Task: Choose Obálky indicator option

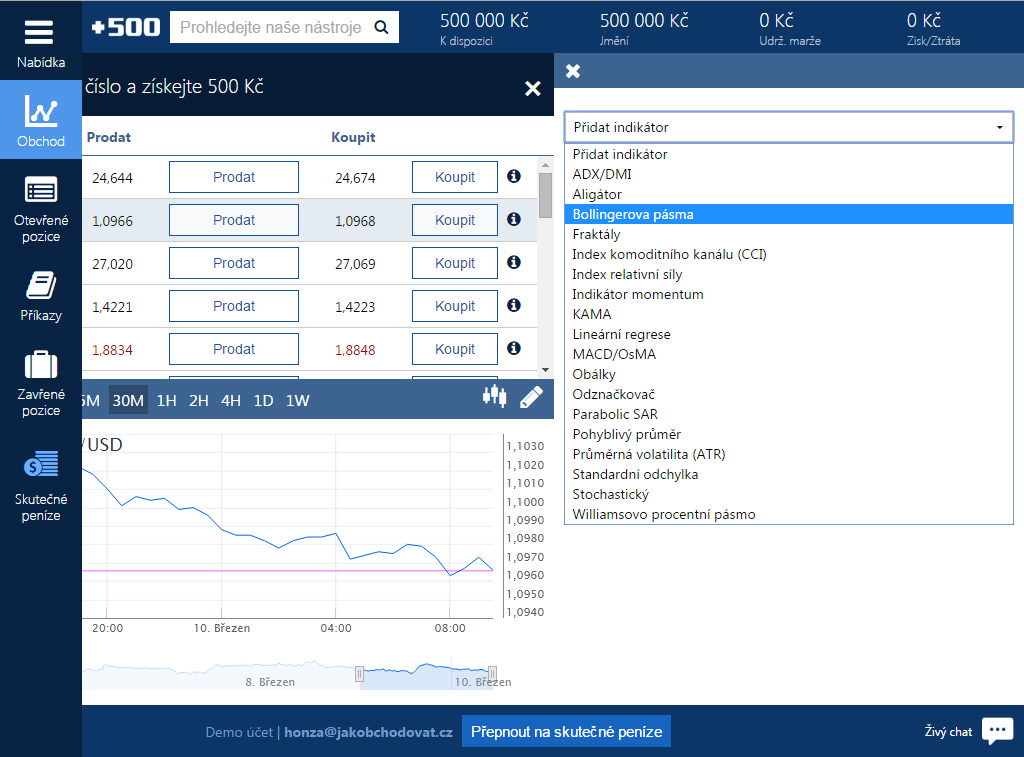Action: pyautogui.click(x=788, y=374)
